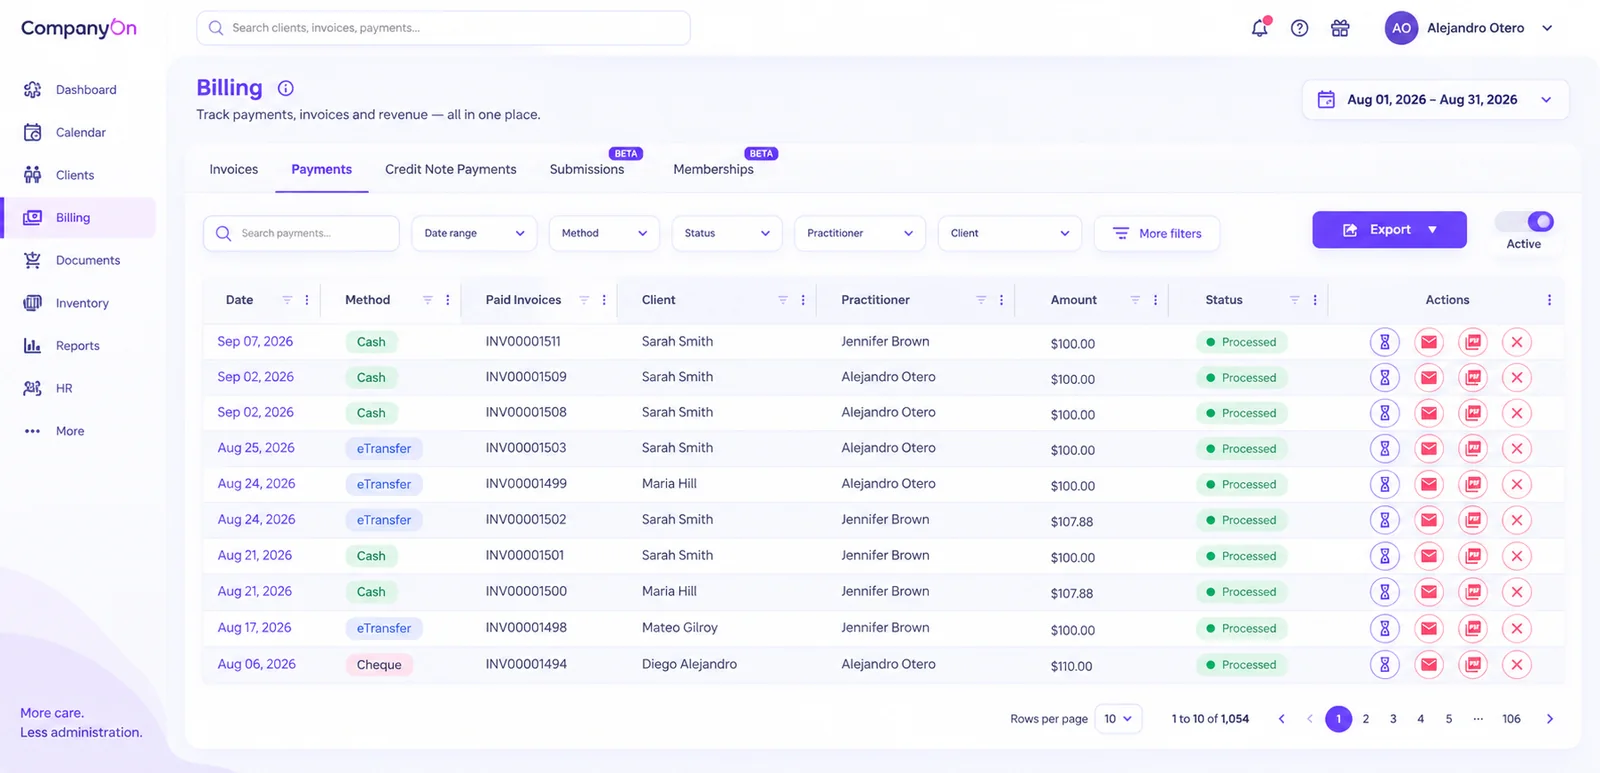
Task: Switch to the Memberships tab
Action: (713, 169)
